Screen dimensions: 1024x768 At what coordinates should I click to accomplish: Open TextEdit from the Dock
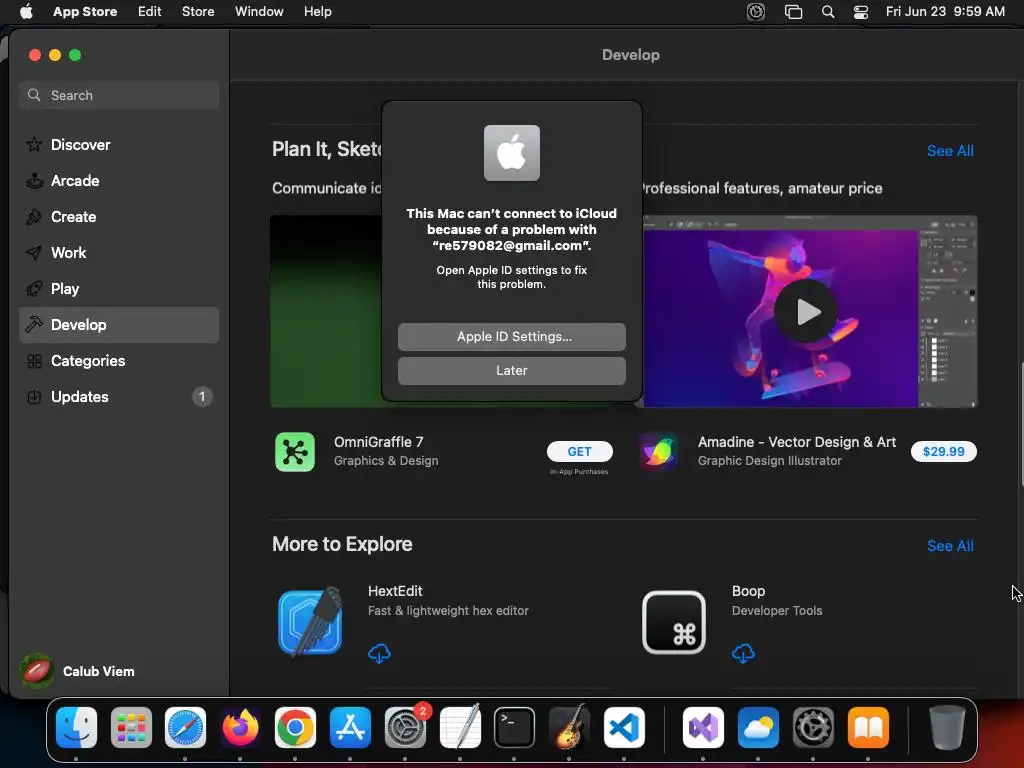tap(460, 727)
